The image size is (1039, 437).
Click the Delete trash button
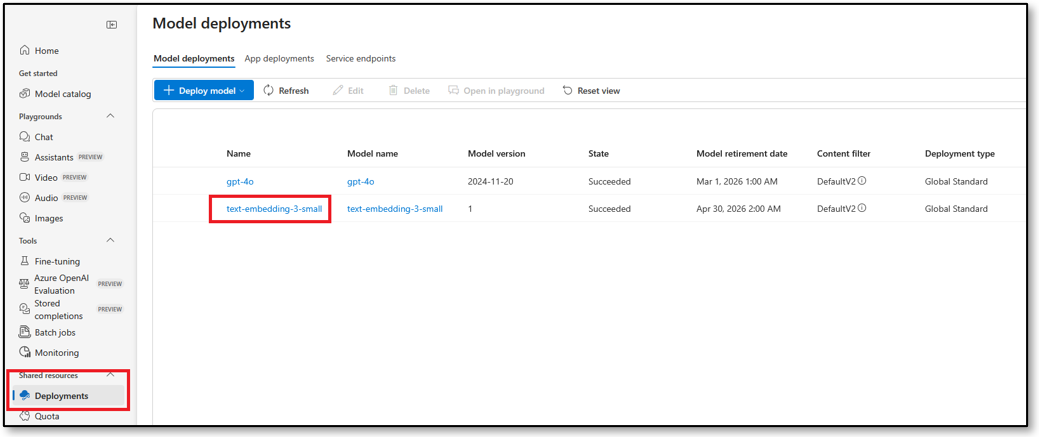click(x=409, y=90)
